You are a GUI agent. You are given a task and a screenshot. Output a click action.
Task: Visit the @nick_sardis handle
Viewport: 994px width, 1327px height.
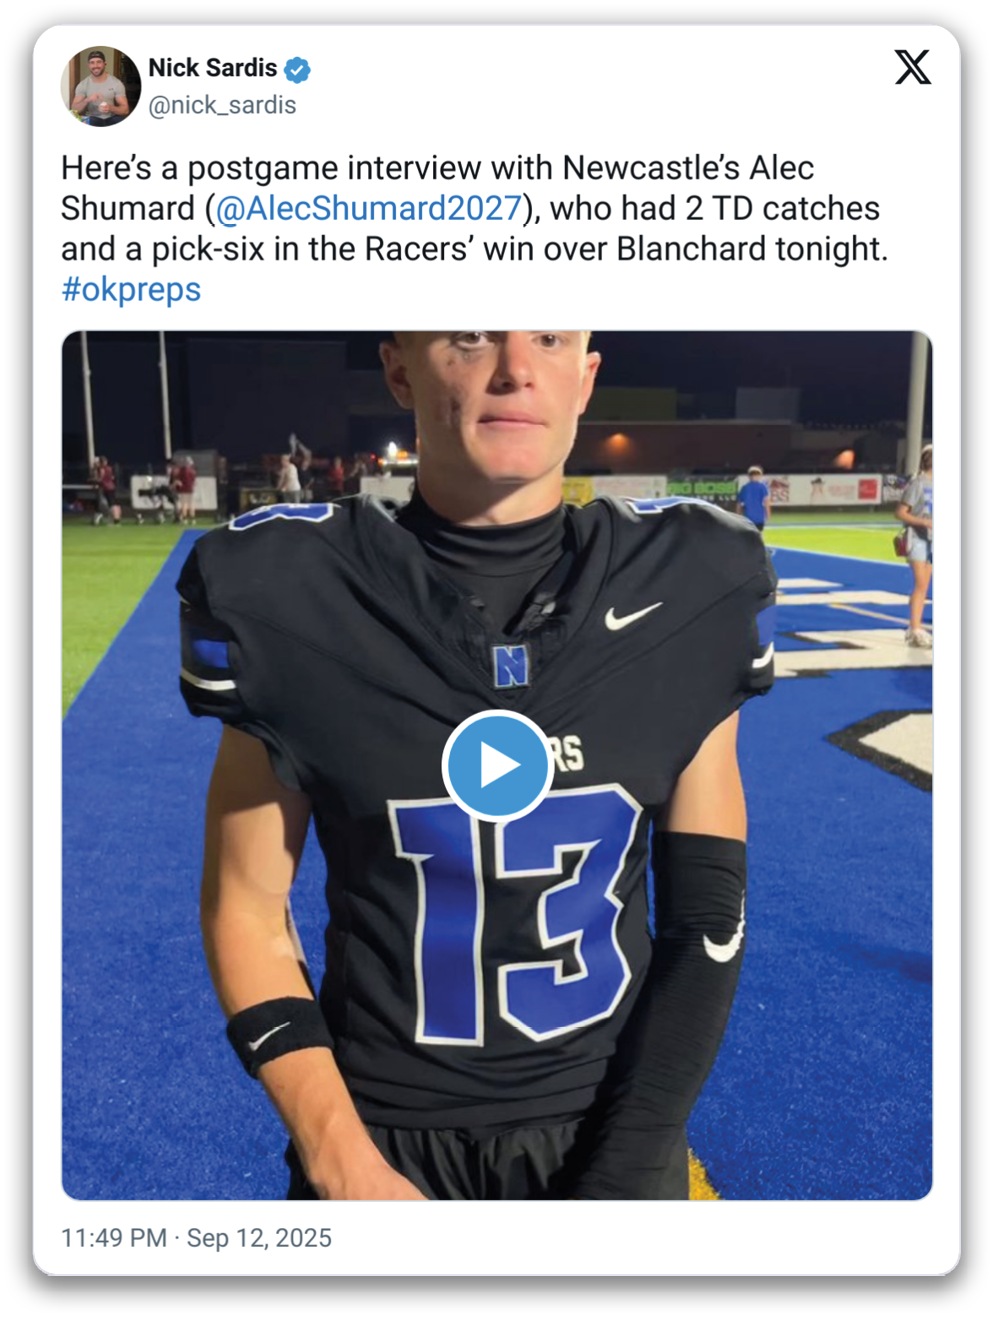click(222, 105)
